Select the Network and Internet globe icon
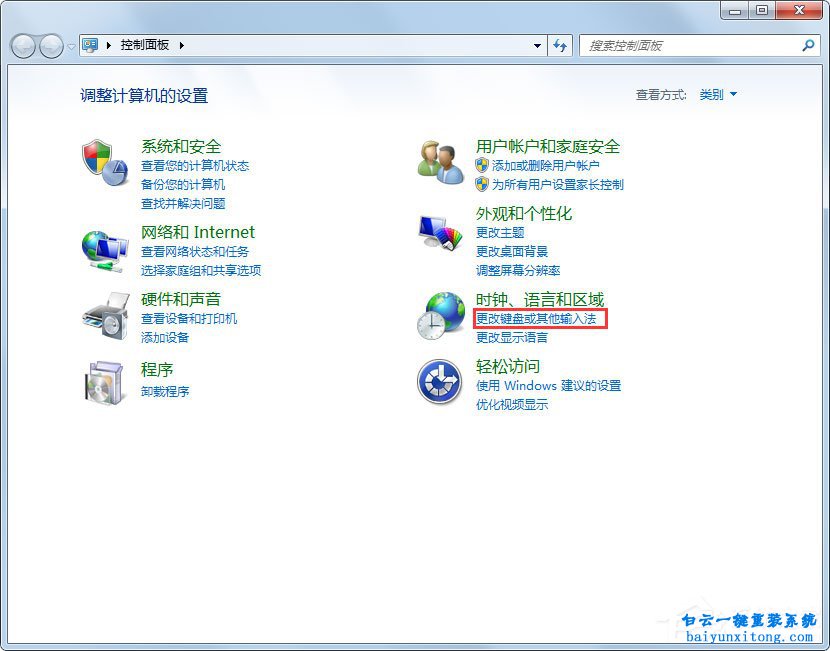The height and width of the screenshot is (651, 830). point(105,251)
